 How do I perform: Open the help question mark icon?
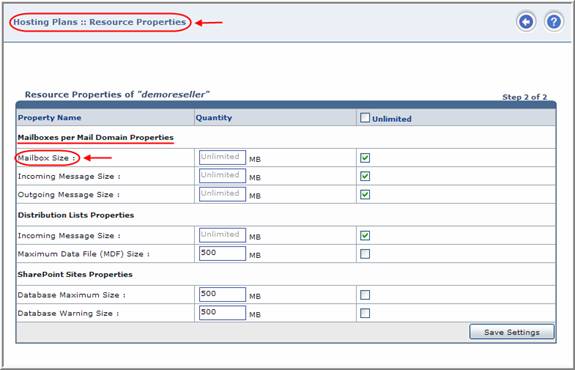pyautogui.click(x=553, y=22)
